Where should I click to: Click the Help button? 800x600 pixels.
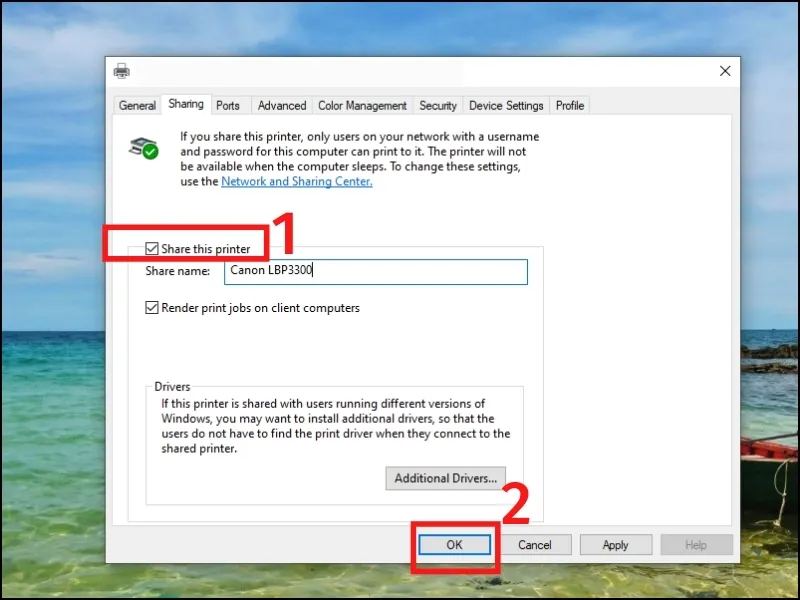(696, 545)
